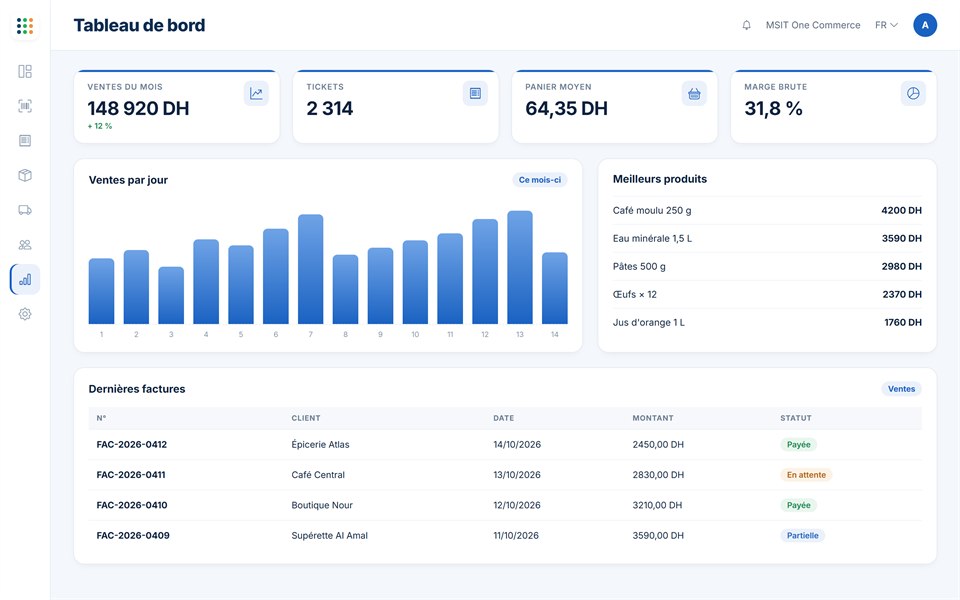Click the CLIENT column header
This screenshot has width=960, height=600.
(x=306, y=418)
